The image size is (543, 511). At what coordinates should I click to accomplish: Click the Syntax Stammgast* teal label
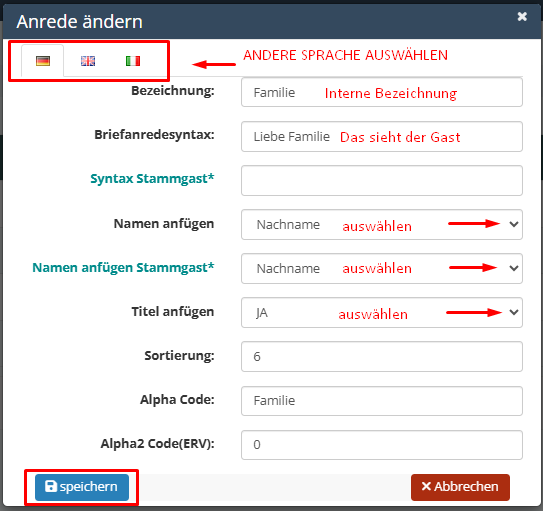point(152,179)
